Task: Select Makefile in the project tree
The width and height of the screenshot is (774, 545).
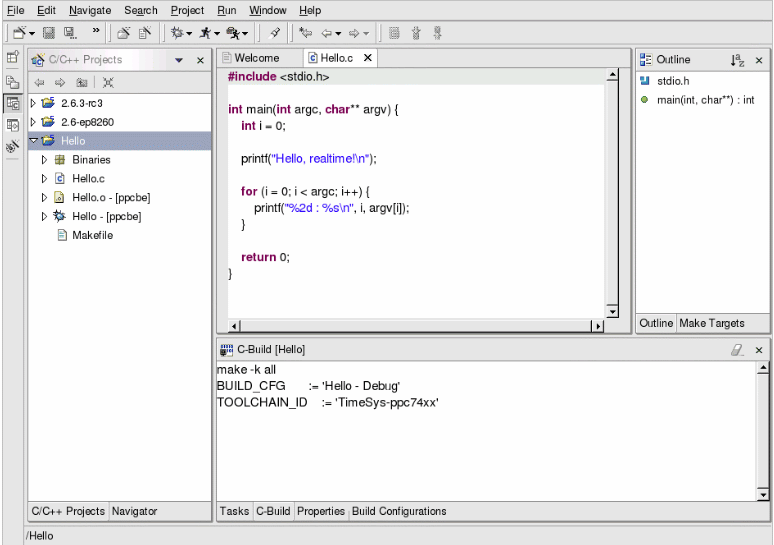Action: coord(92,235)
